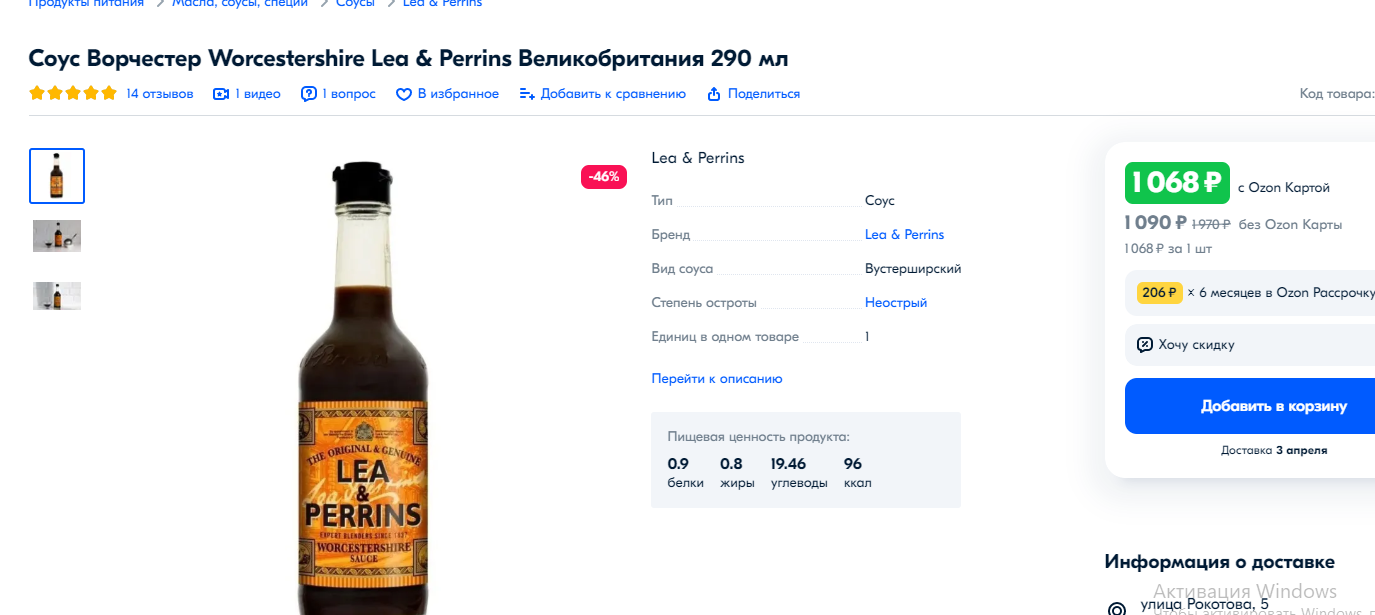The height and width of the screenshot is (615, 1375).
Task: Click the delivery location pin icon
Action: pyautogui.click(x=1117, y=609)
